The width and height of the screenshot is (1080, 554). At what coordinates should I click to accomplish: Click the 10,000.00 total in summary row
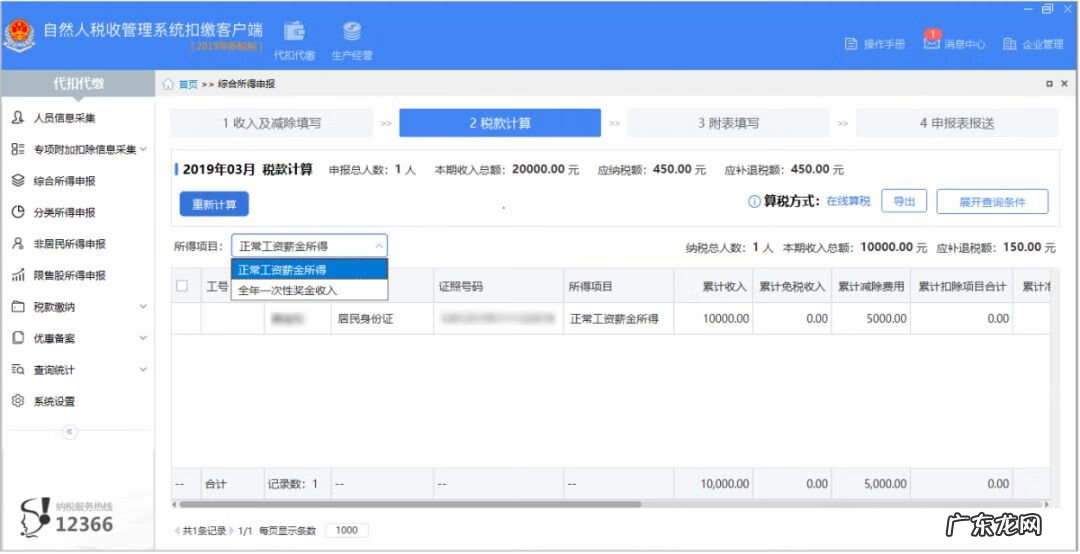tap(713, 484)
